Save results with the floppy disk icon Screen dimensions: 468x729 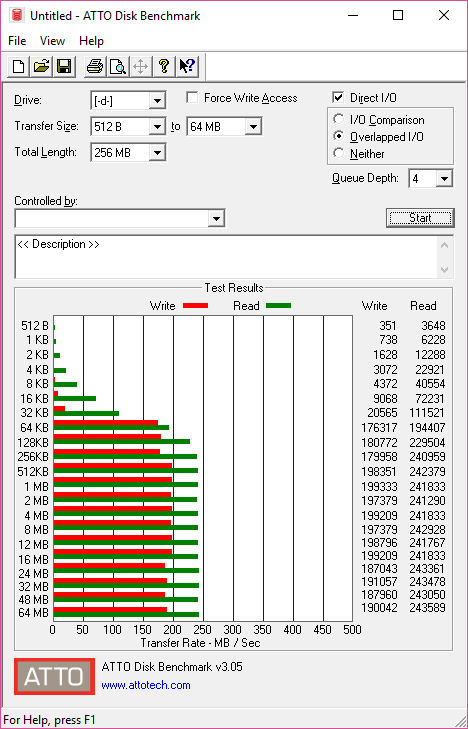click(x=64, y=66)
